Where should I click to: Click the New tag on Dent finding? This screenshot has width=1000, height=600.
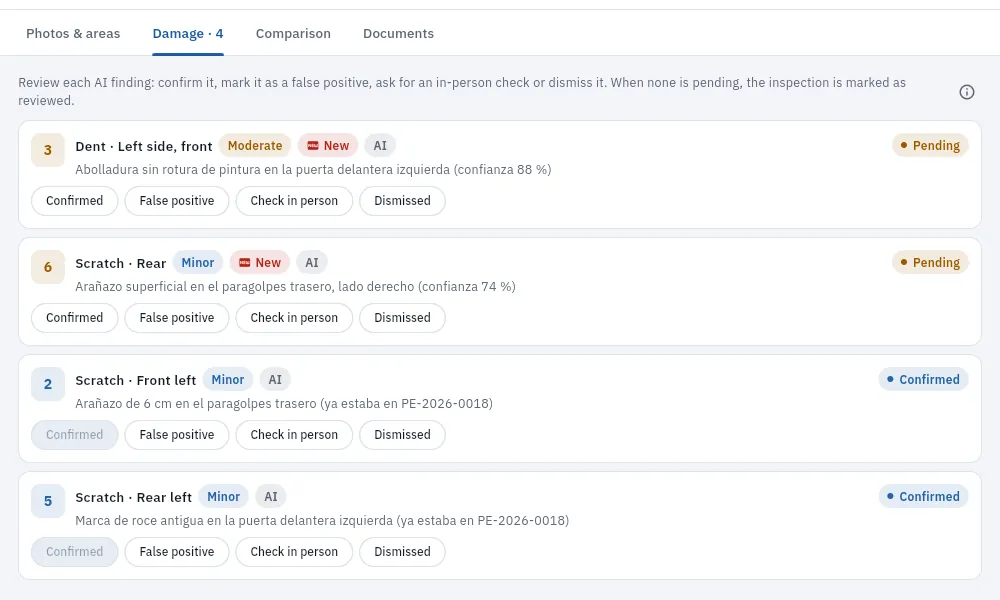click(328, 145)
